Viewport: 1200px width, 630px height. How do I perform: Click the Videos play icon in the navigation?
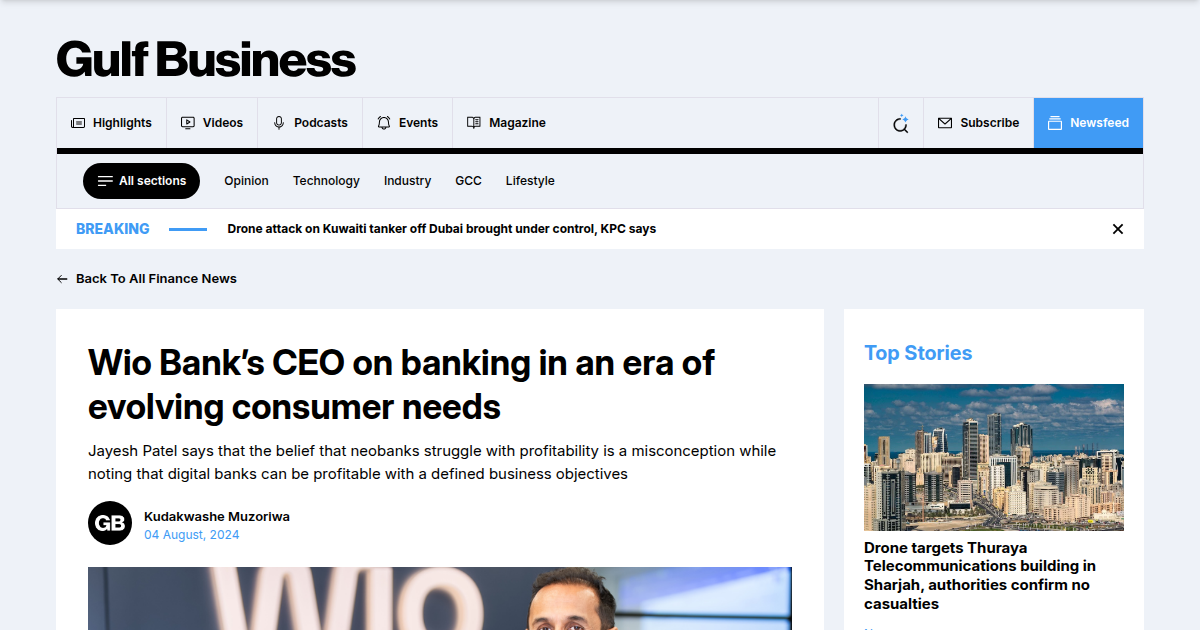pos(187,122)
